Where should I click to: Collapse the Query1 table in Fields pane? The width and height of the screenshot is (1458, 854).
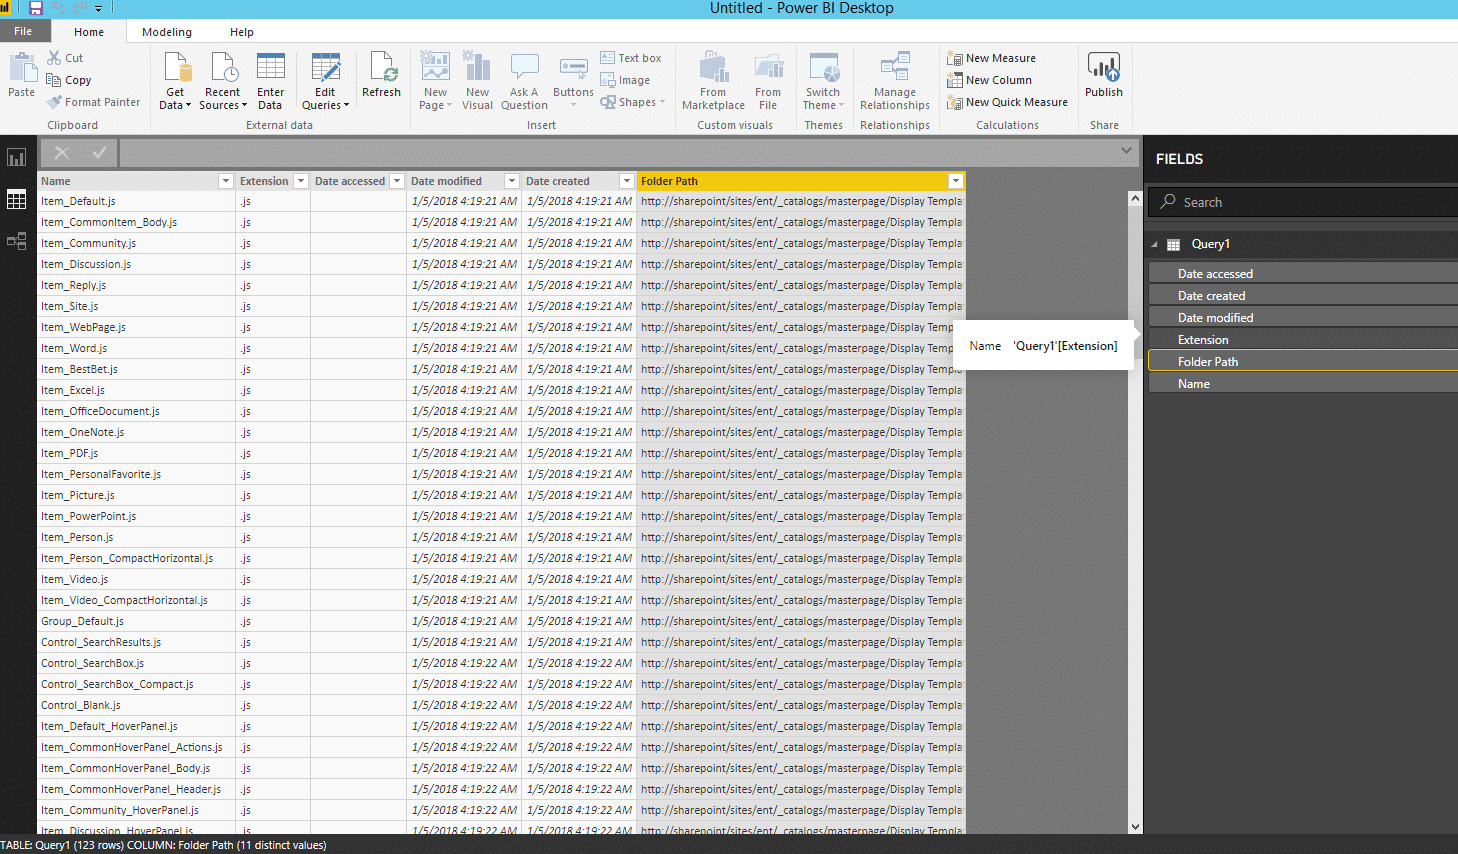pyautogui.click(x=1154, y=244)
